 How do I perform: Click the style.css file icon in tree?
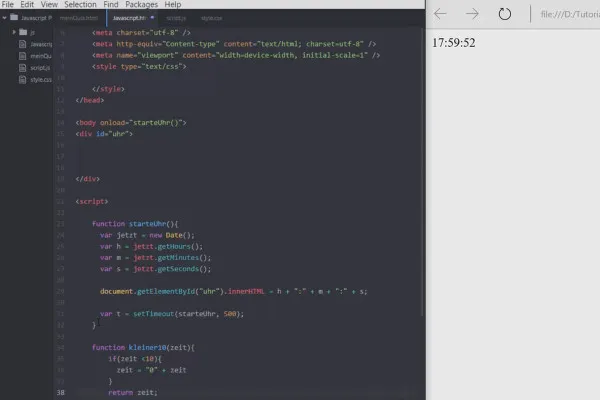pos(23,80)
